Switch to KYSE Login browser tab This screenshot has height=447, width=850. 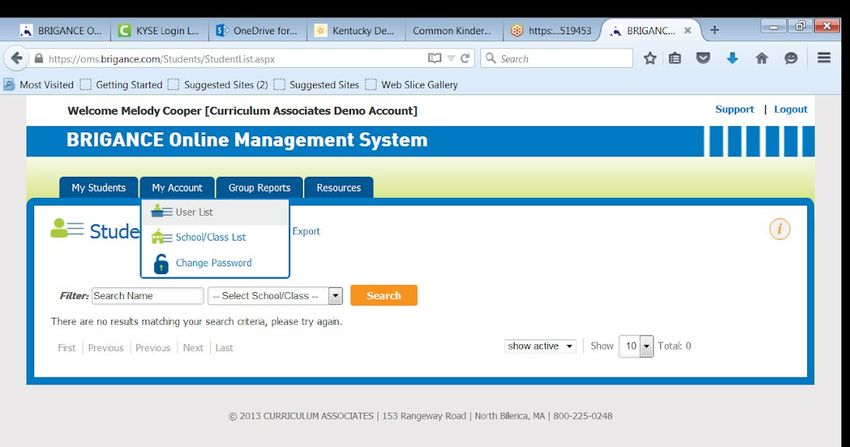tap(159, 31)
